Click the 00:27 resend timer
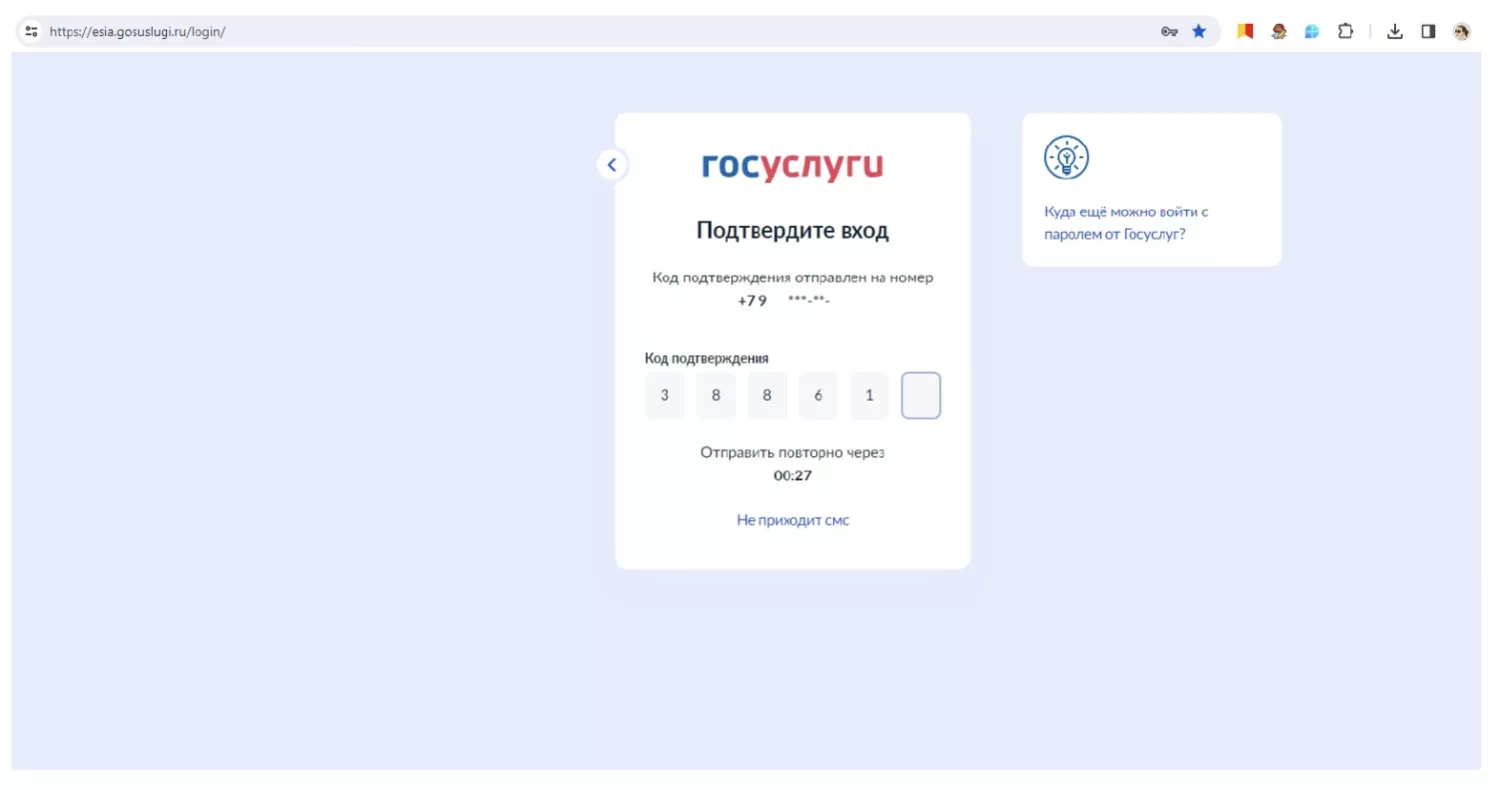The height and width of the screenshot is (790, 1500). 793,476
